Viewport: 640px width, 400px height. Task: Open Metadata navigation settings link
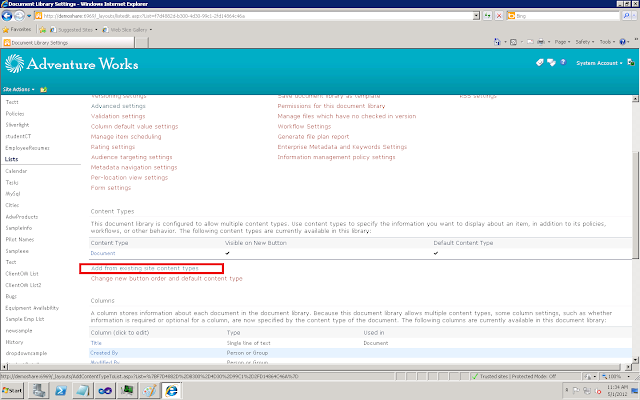click(134, 167)
